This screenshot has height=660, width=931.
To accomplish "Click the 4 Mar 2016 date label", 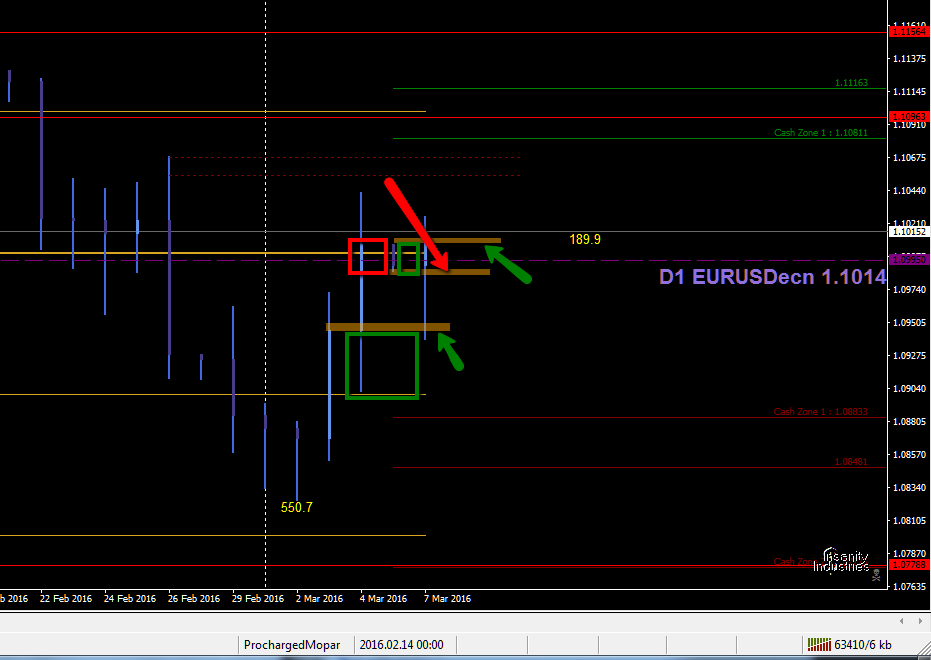I will click(x=384, y=598).
